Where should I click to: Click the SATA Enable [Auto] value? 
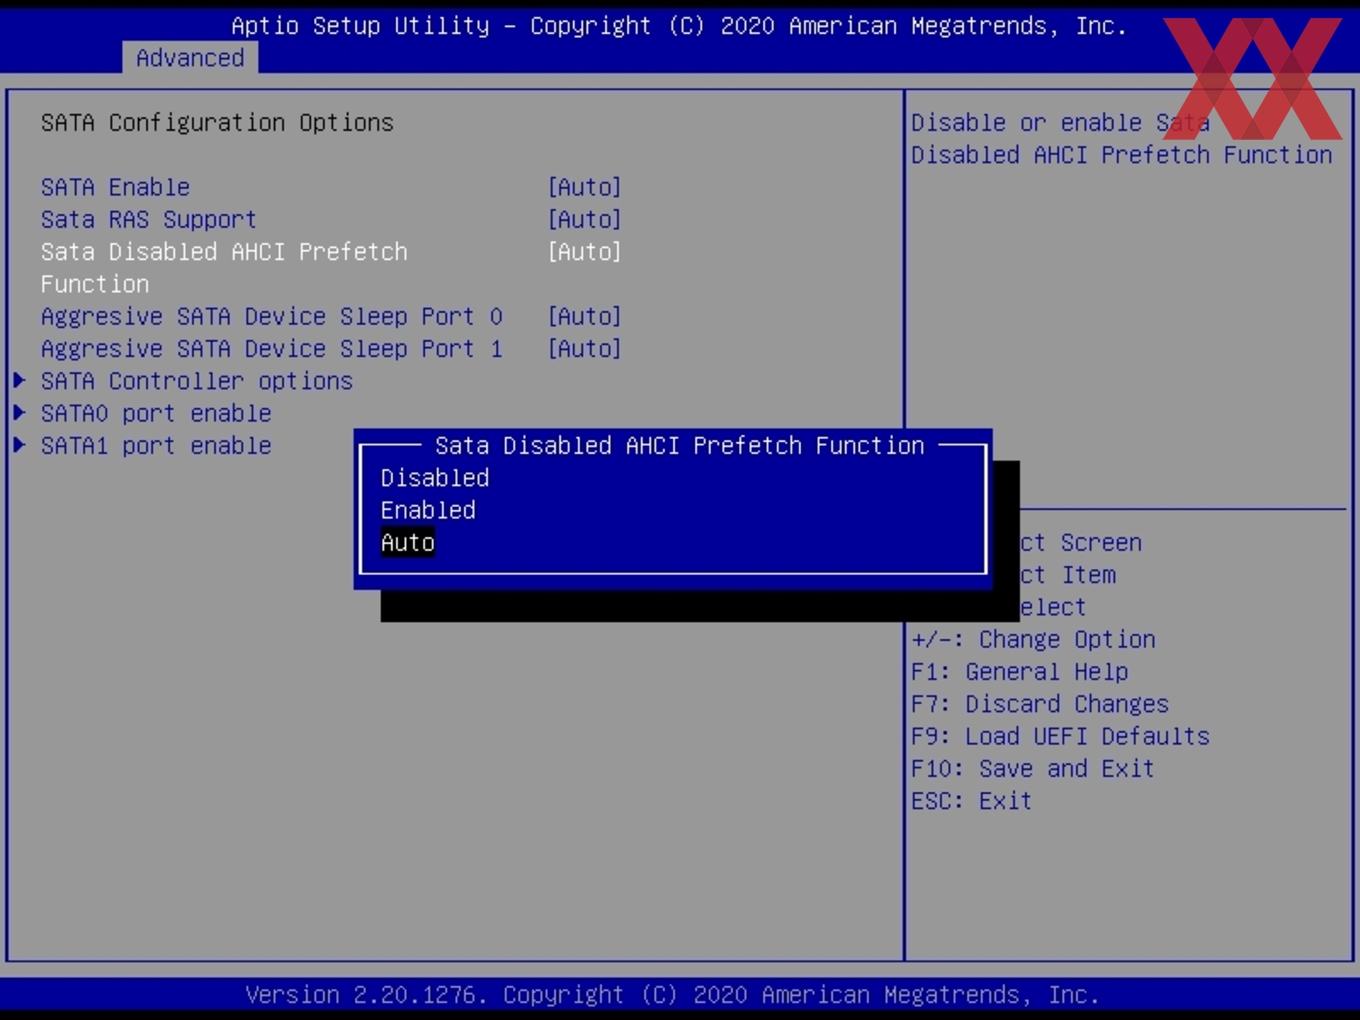coord(585,187)
